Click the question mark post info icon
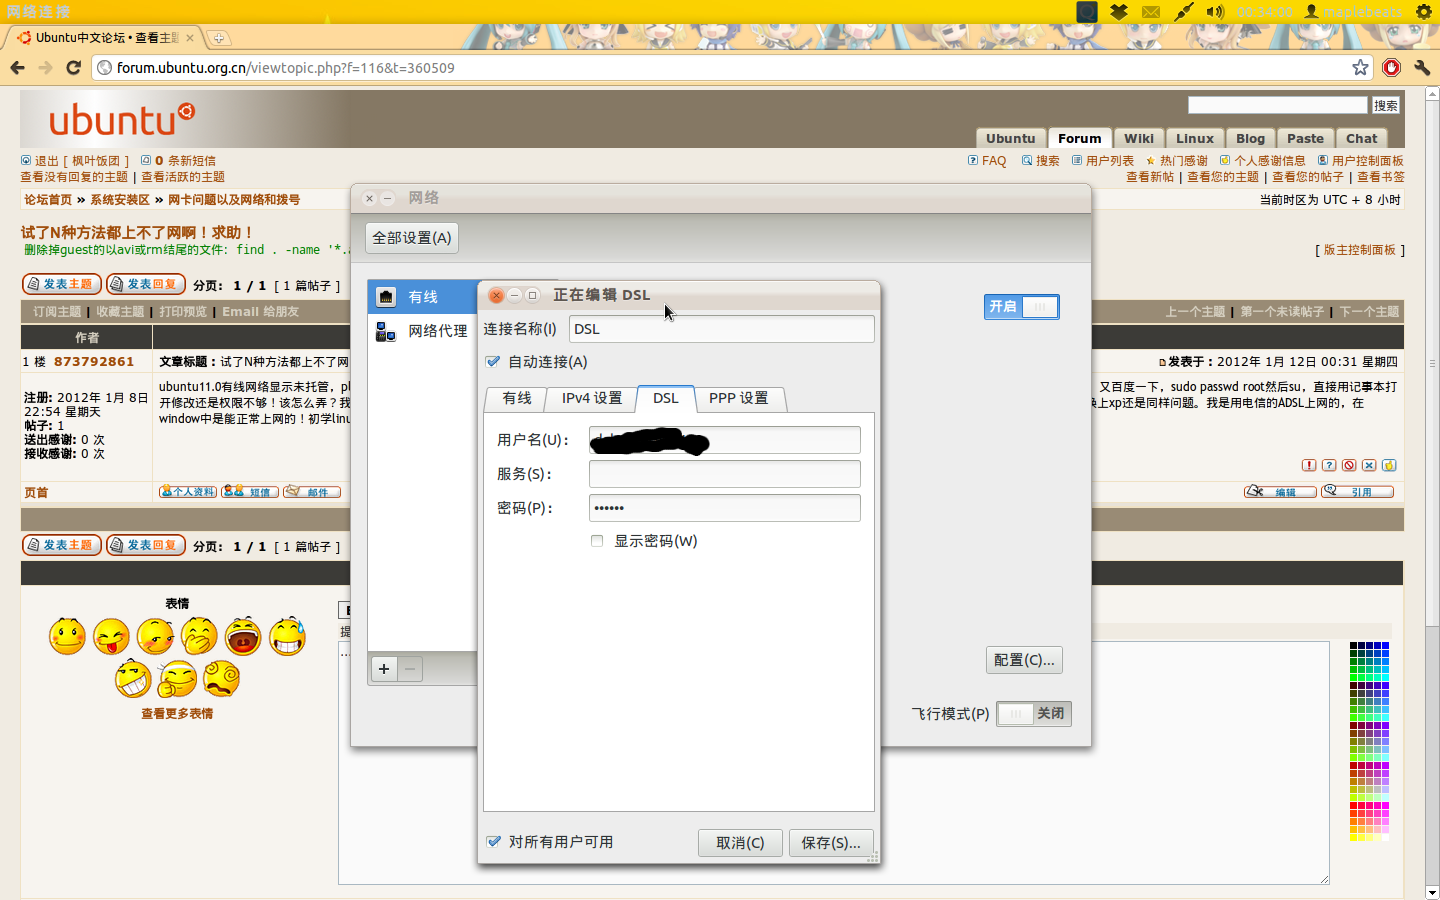This screenshot has height=900, width=1440. 1329,465
